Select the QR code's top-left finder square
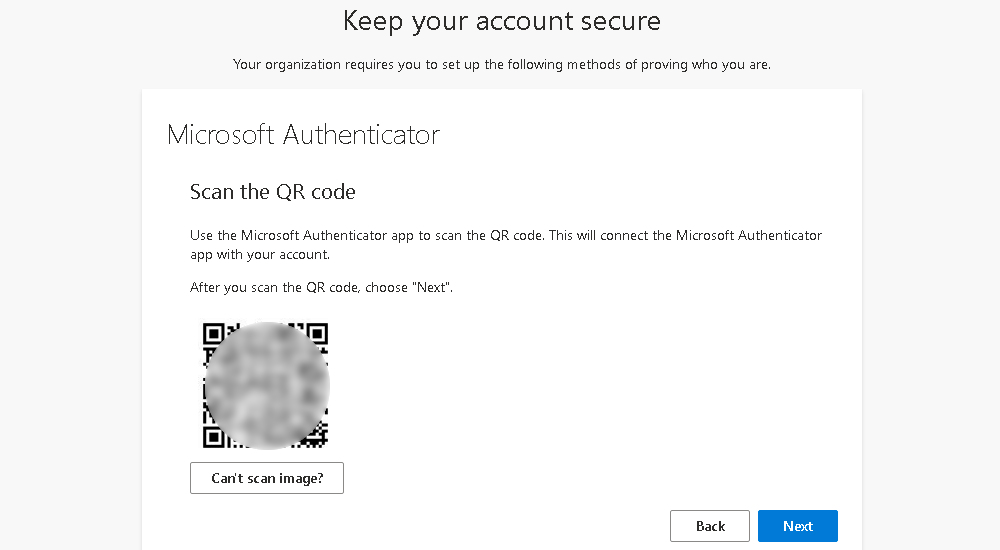This screenshot has width=1000, height=550. tap(213, 333)
